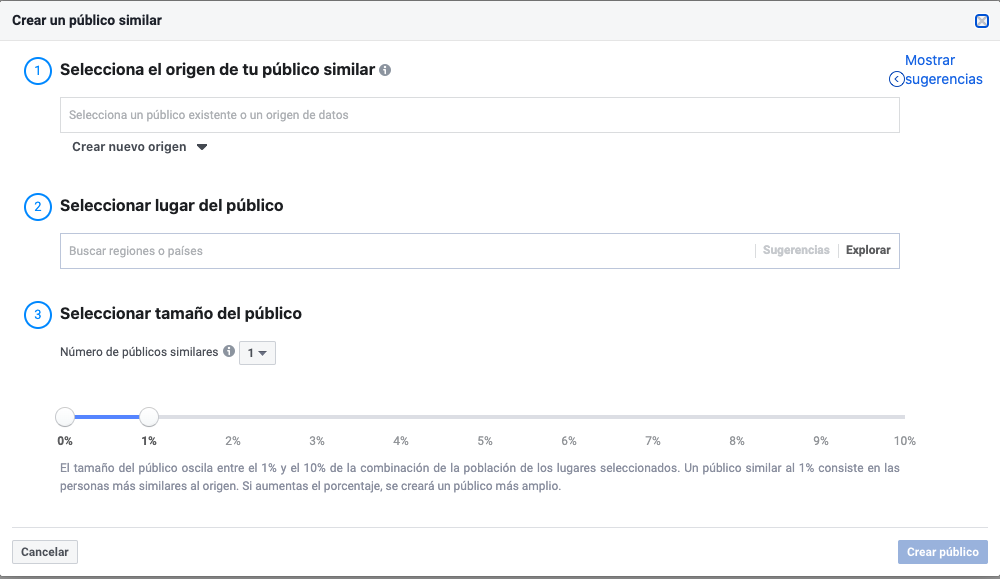Expand the "Crear nuevo origen" dropdown
The height and width of the screenshot is (579, 1000).
[x=140, y=146]
